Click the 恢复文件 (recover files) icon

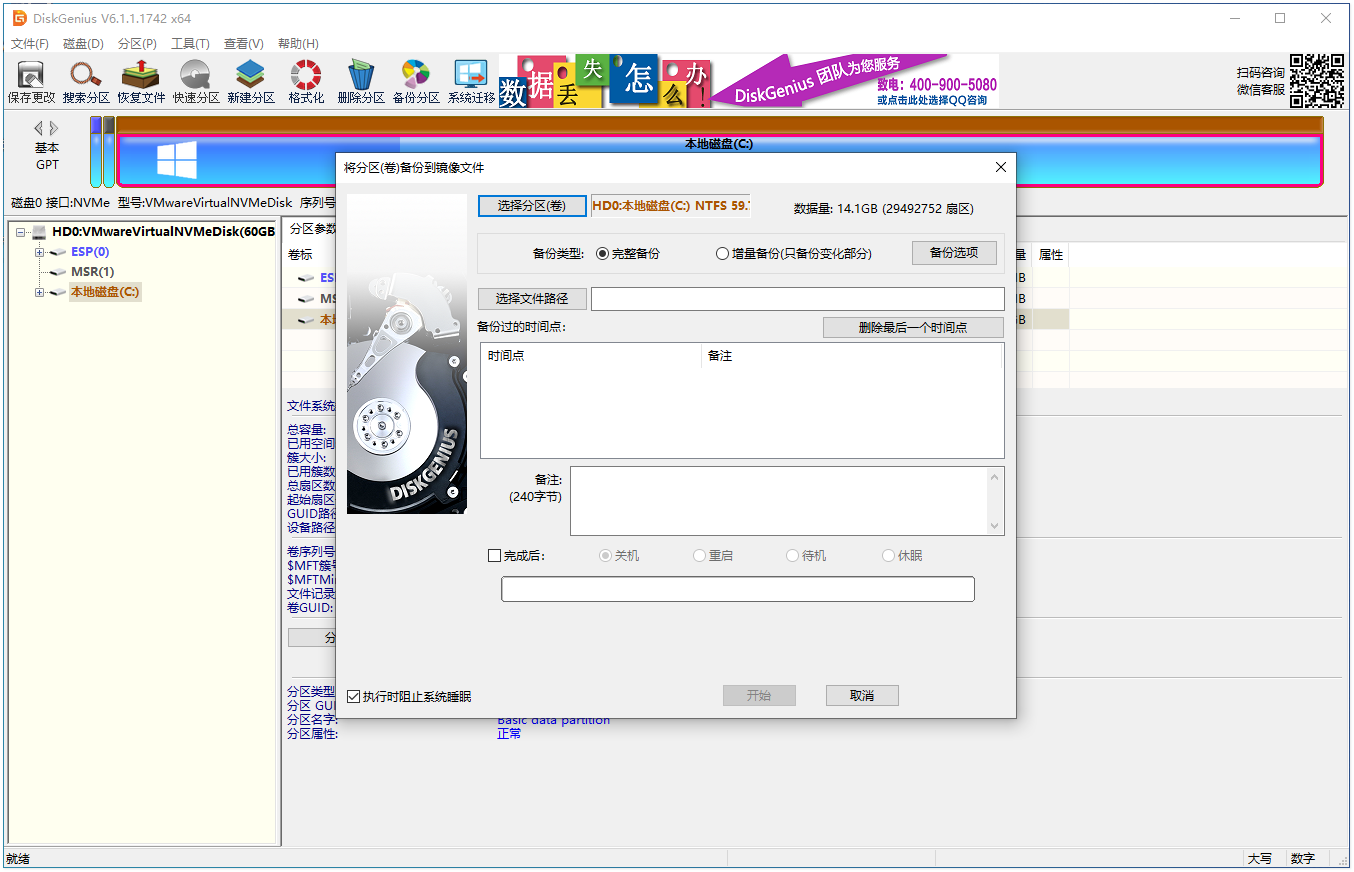coord(140,80)
